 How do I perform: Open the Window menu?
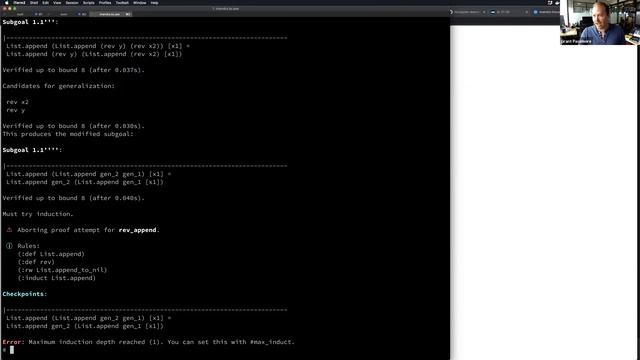click(x=140, y=2)
